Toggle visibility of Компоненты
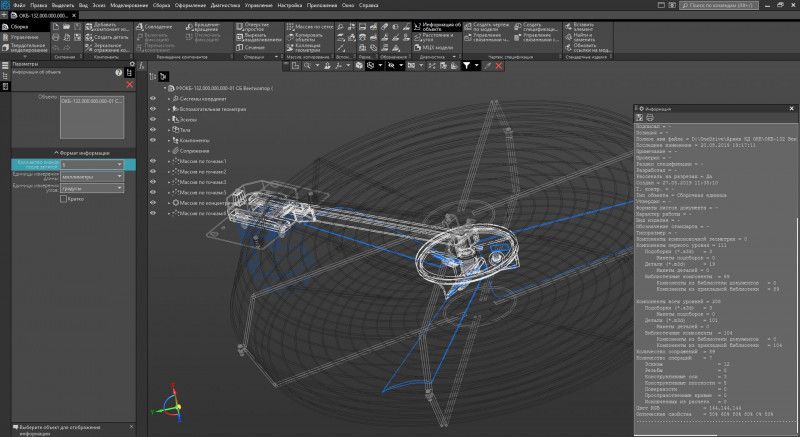The width and height of the screenshot is (800, 437). point(153,140)
